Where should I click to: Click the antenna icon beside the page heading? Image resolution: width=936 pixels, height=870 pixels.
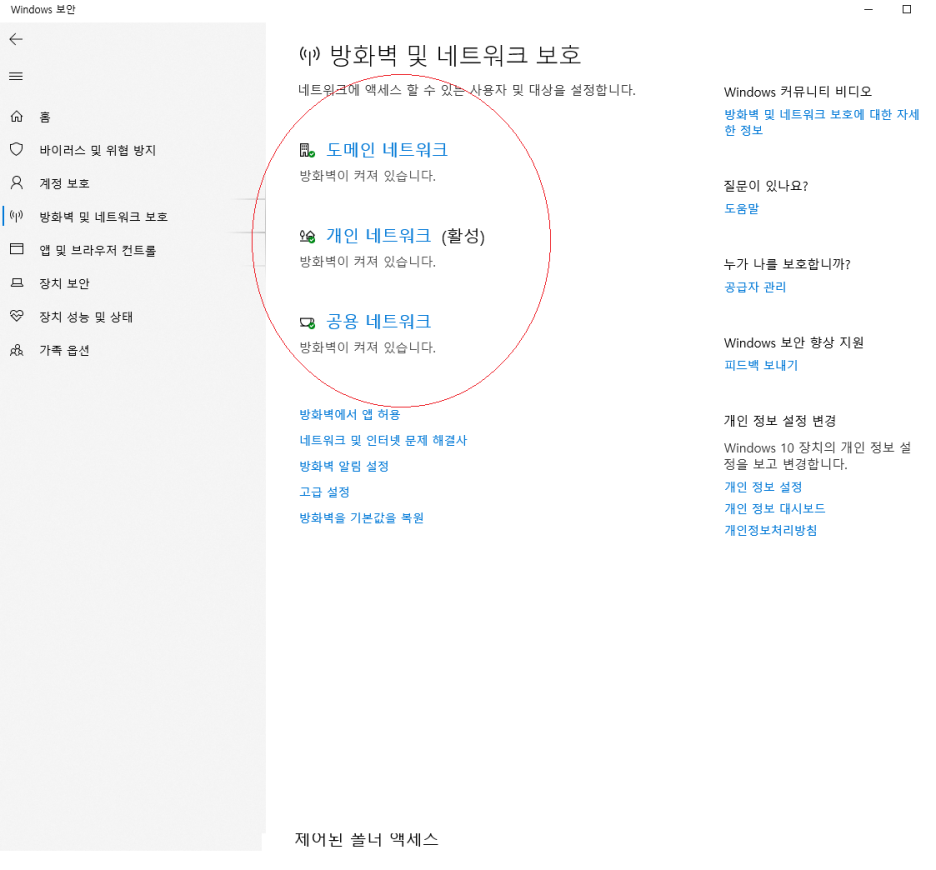pyautogui.click(x=309, y=56)
